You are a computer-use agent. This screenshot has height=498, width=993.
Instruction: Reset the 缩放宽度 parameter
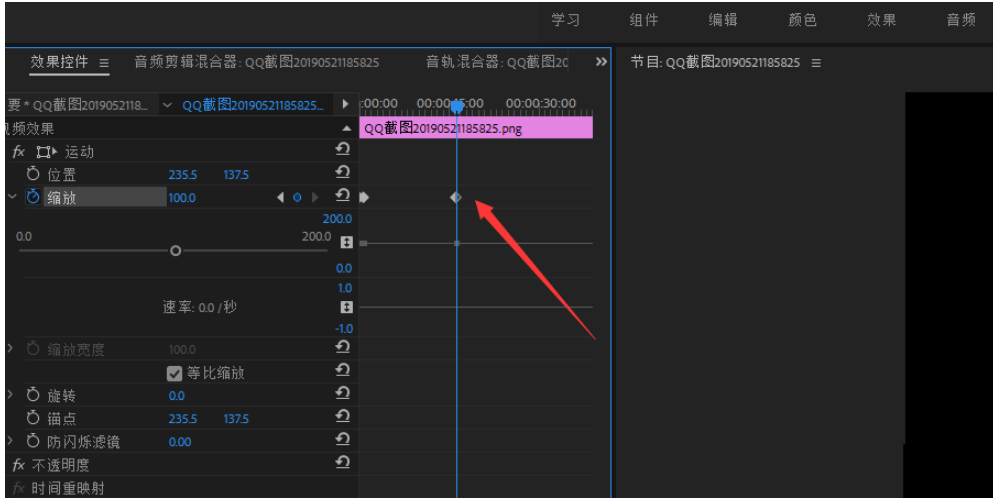pyautogui.click(x=343, y=347)
